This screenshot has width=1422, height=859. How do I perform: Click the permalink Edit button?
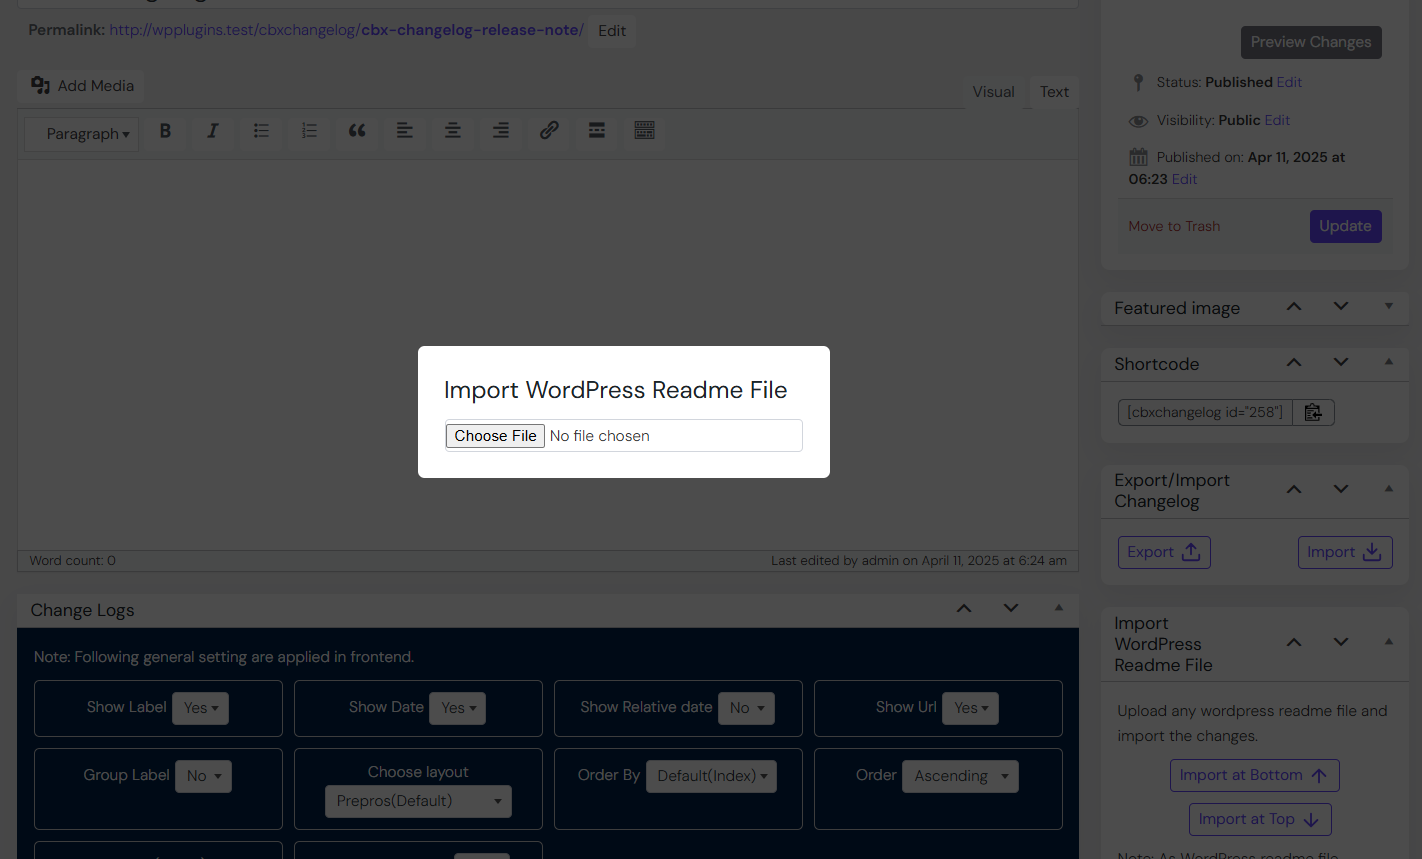612,31
